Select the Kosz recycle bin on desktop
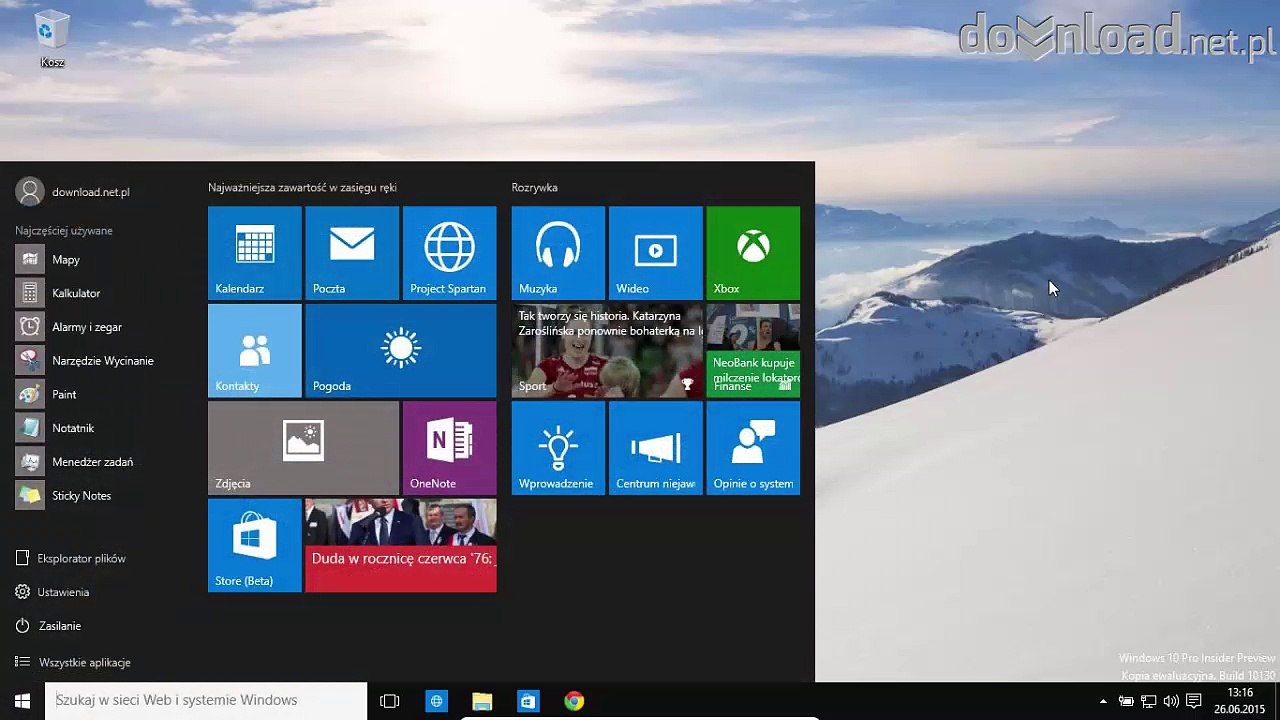Image resolution: width=1280 pixels, height=720 pixels. pyautogui.click(x=52, y=40)
